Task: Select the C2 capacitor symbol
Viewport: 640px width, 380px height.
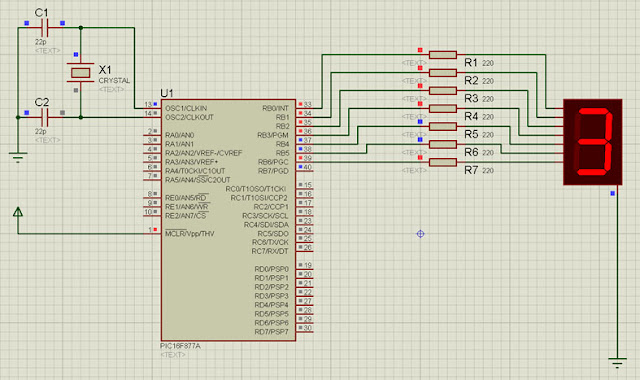Action: click(x=45, y=118)
